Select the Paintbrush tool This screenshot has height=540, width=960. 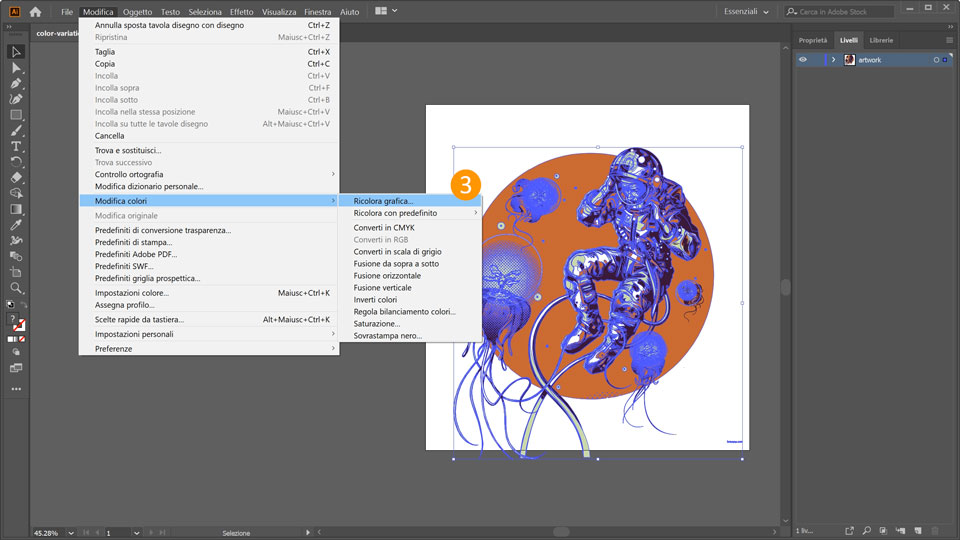tap(16, 130)
